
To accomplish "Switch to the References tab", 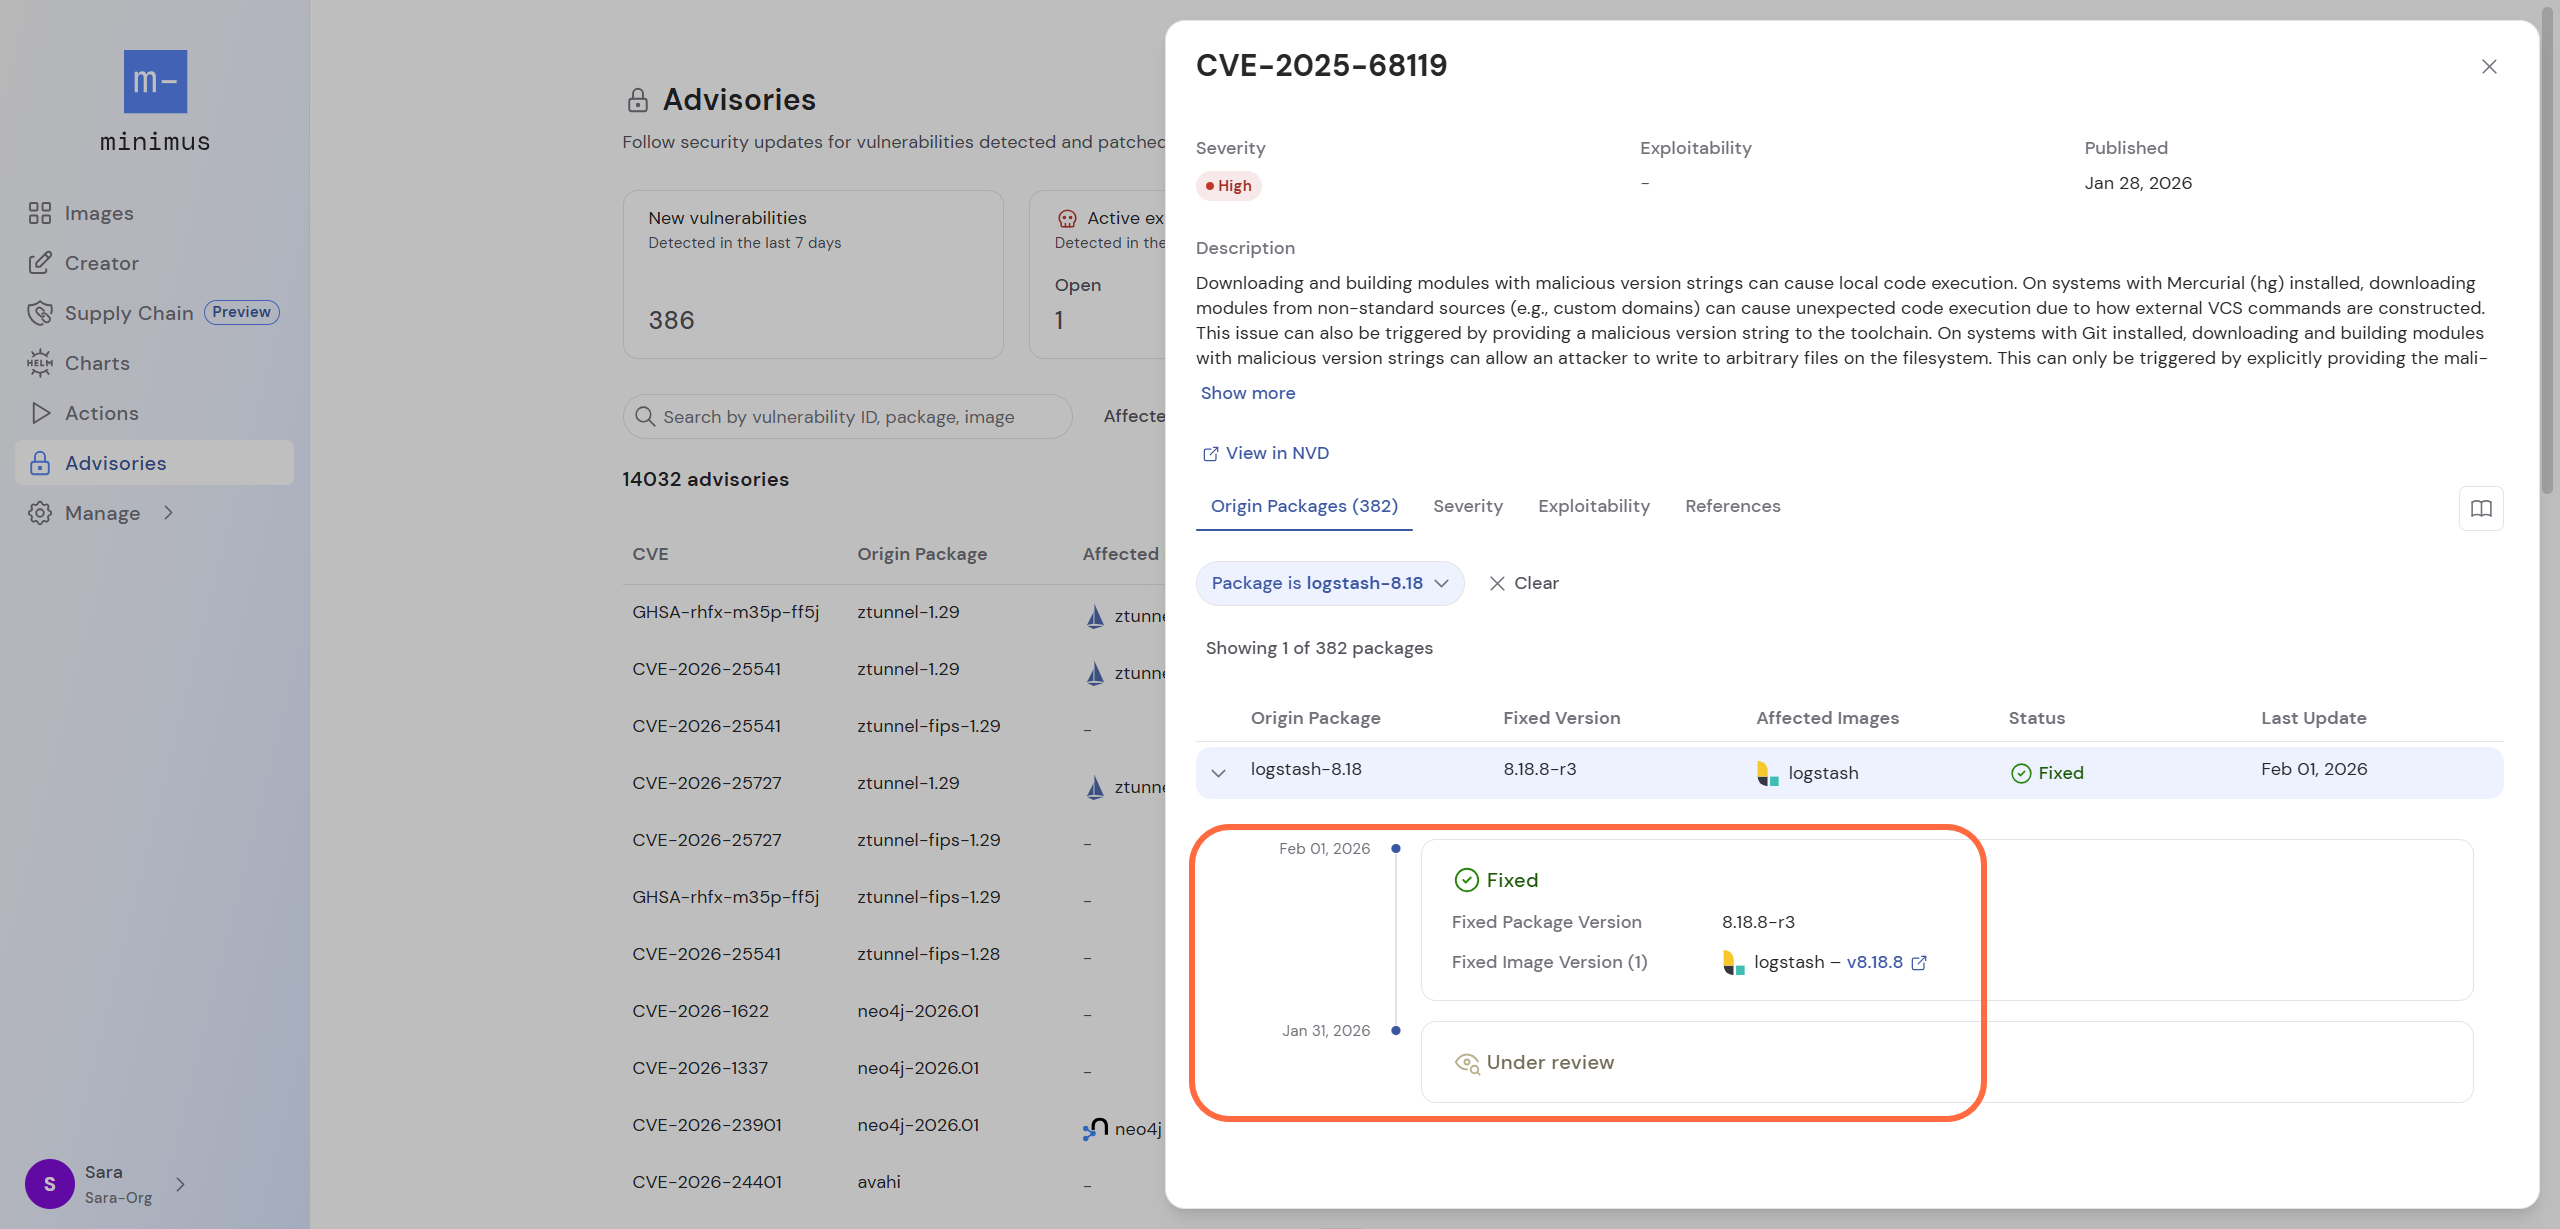I will coord(1732,506).
